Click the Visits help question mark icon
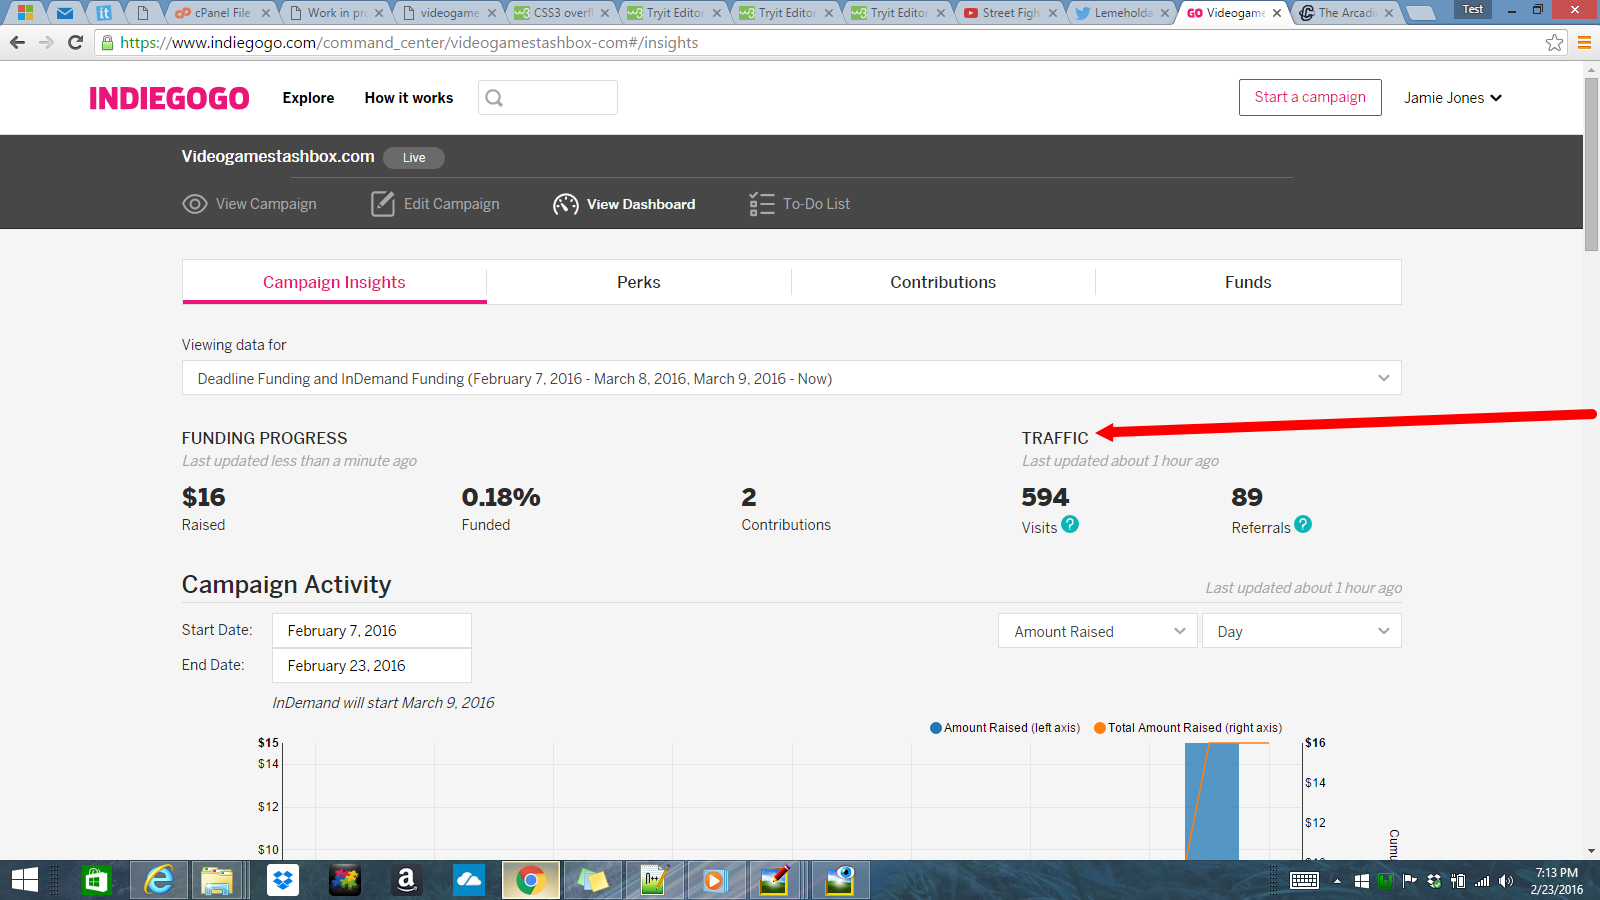The width and height of the screenshot is (1600, 900). point(1070,524)
